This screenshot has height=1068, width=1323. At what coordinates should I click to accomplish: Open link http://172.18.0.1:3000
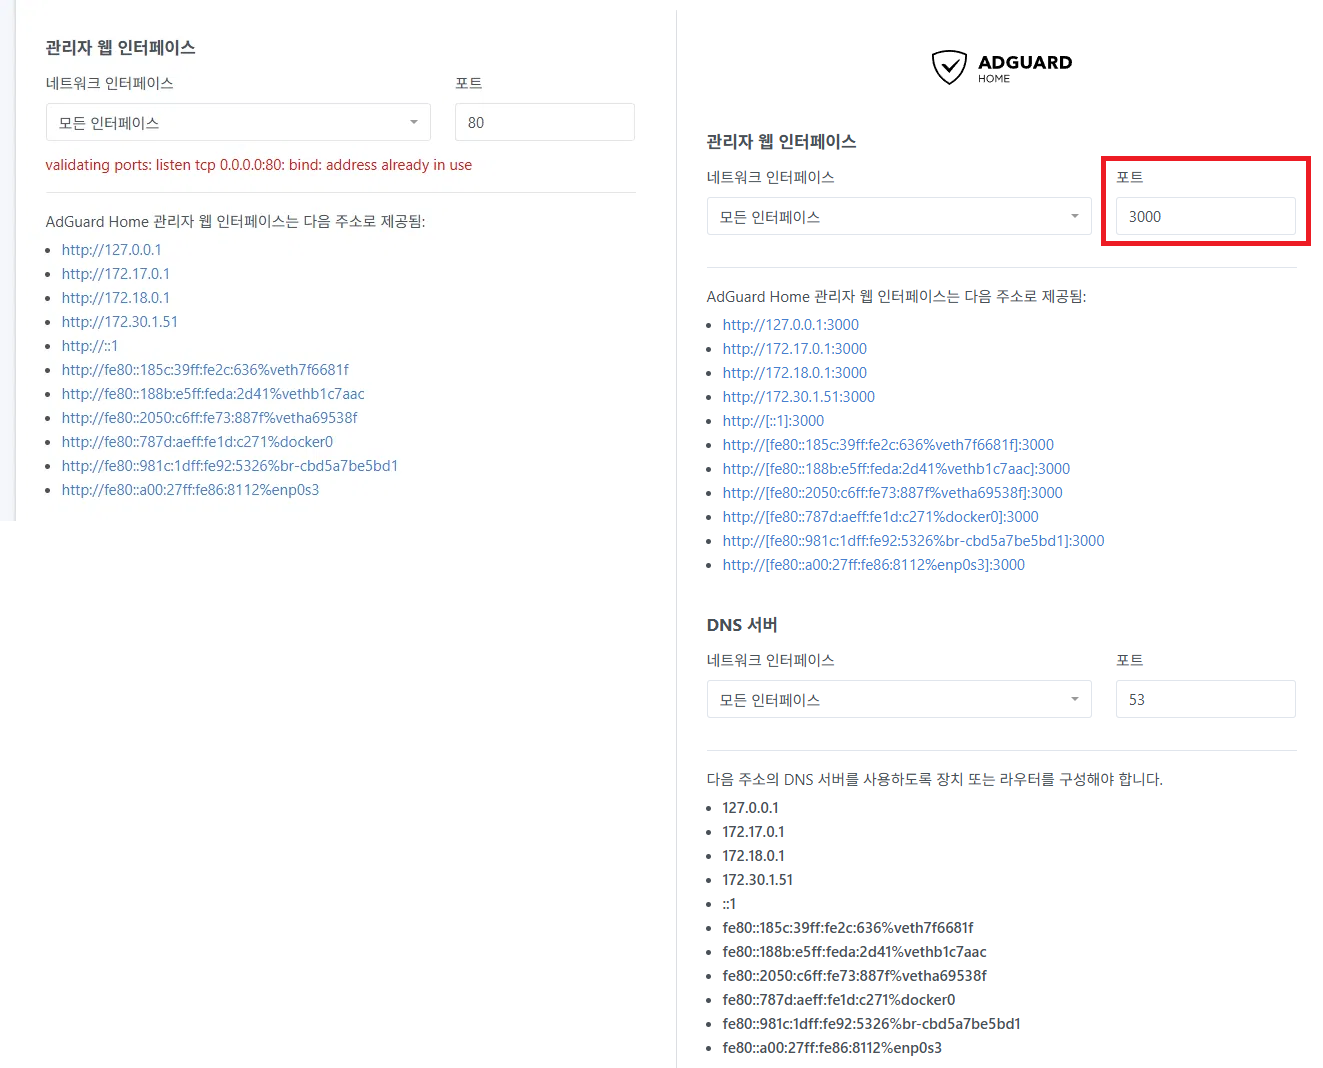(795, 373)
